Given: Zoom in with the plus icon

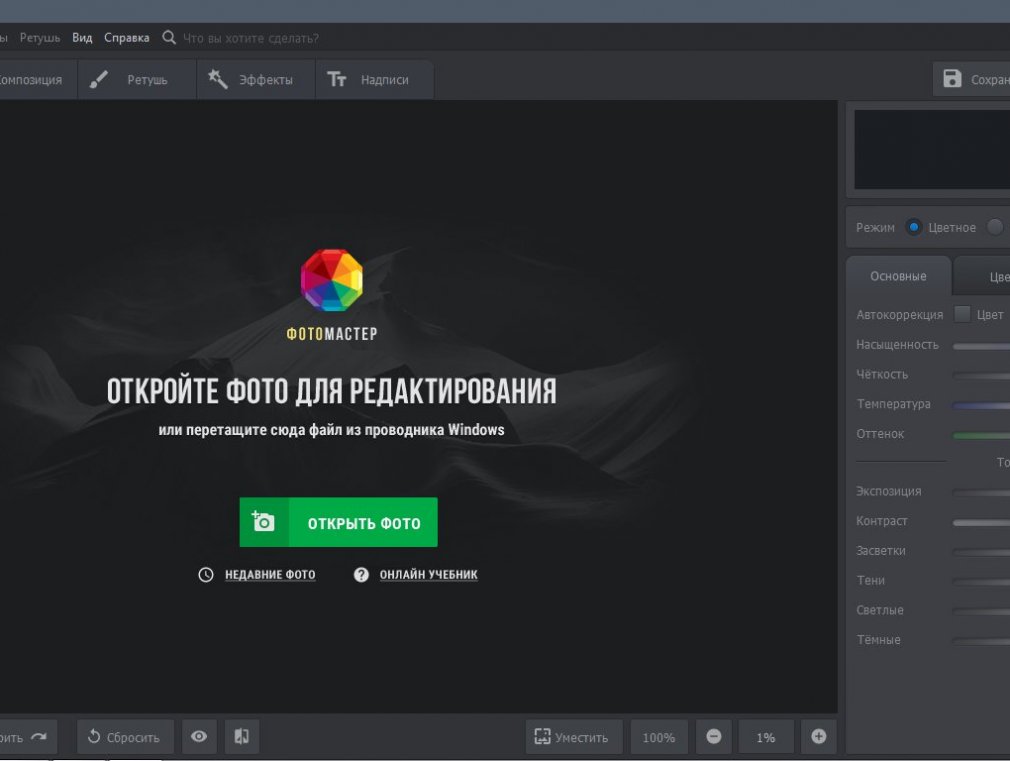Looking at the screenshot, I should pyautogui.click(x=819, y=737).
